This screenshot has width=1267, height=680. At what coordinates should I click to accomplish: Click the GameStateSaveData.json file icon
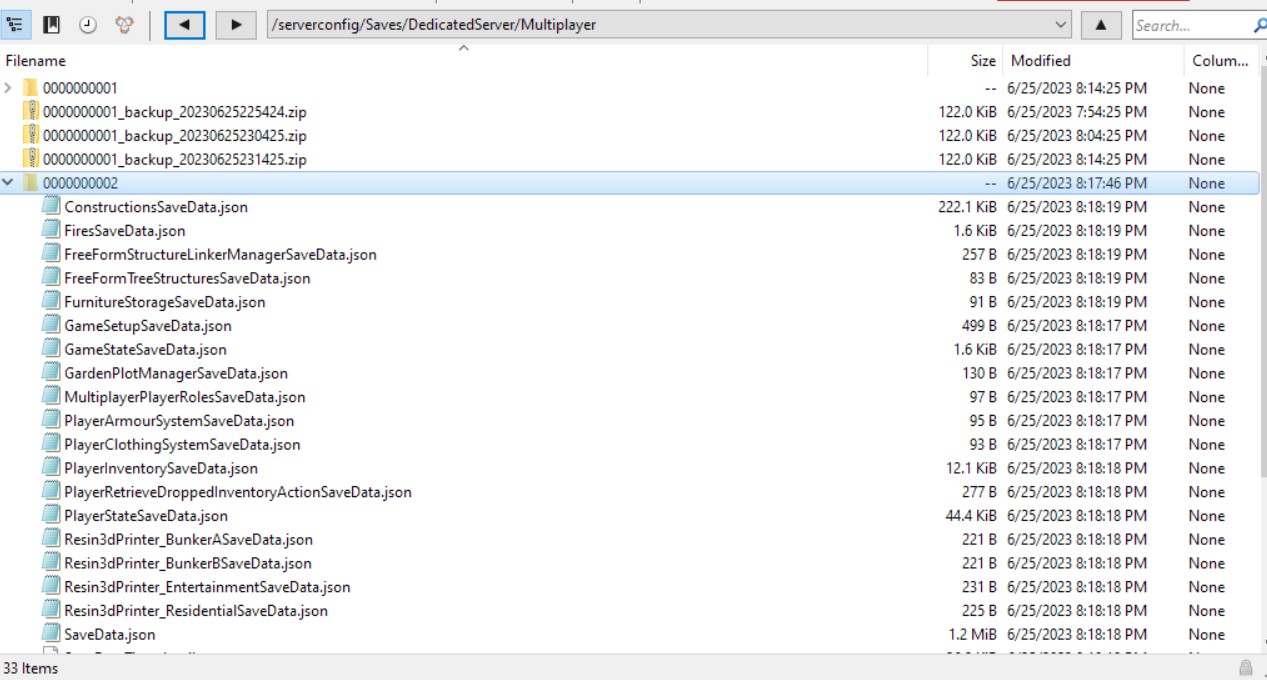pyautogui.click(x=52, y=349)
